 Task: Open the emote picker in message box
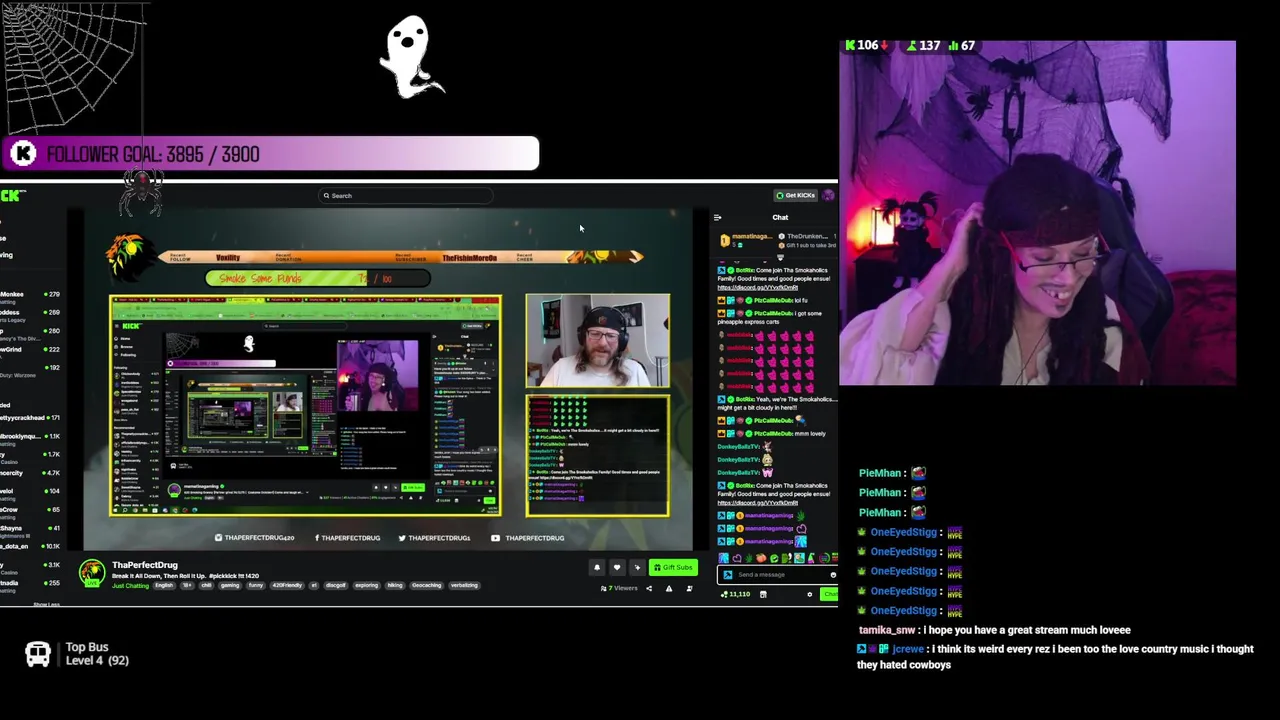pos(832,575)
